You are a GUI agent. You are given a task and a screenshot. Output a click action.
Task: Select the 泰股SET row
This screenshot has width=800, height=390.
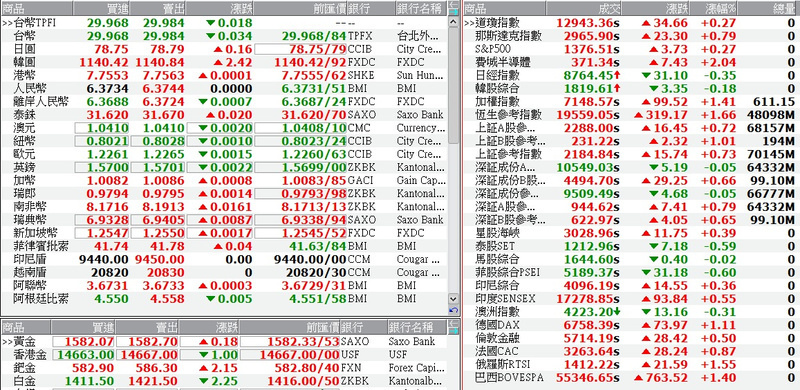point(631,246)
